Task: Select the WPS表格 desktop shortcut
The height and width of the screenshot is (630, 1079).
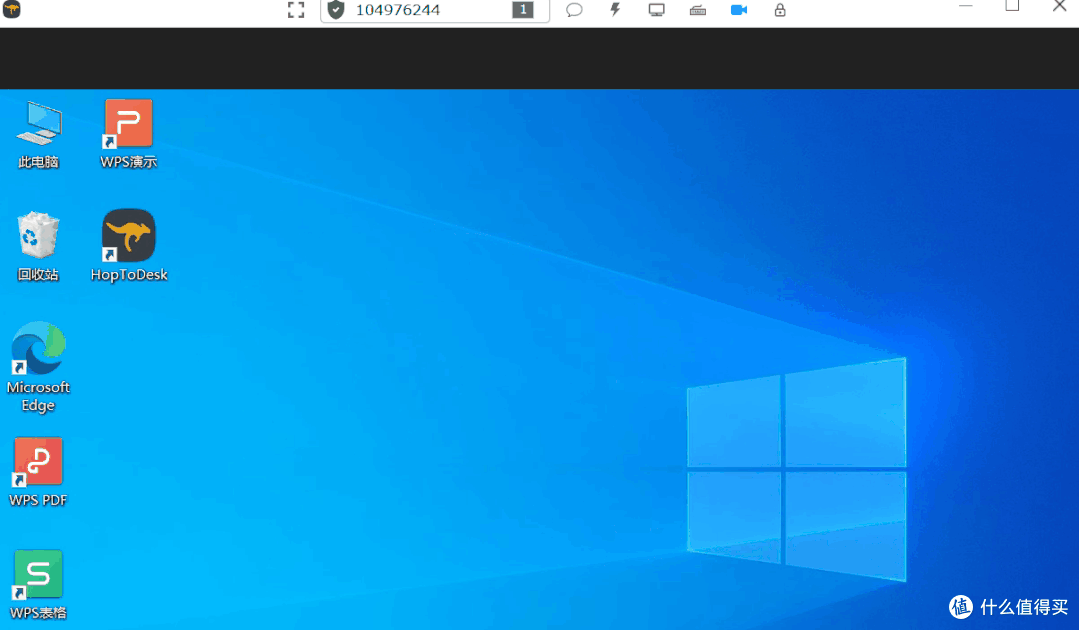Action: click(39, 585)
